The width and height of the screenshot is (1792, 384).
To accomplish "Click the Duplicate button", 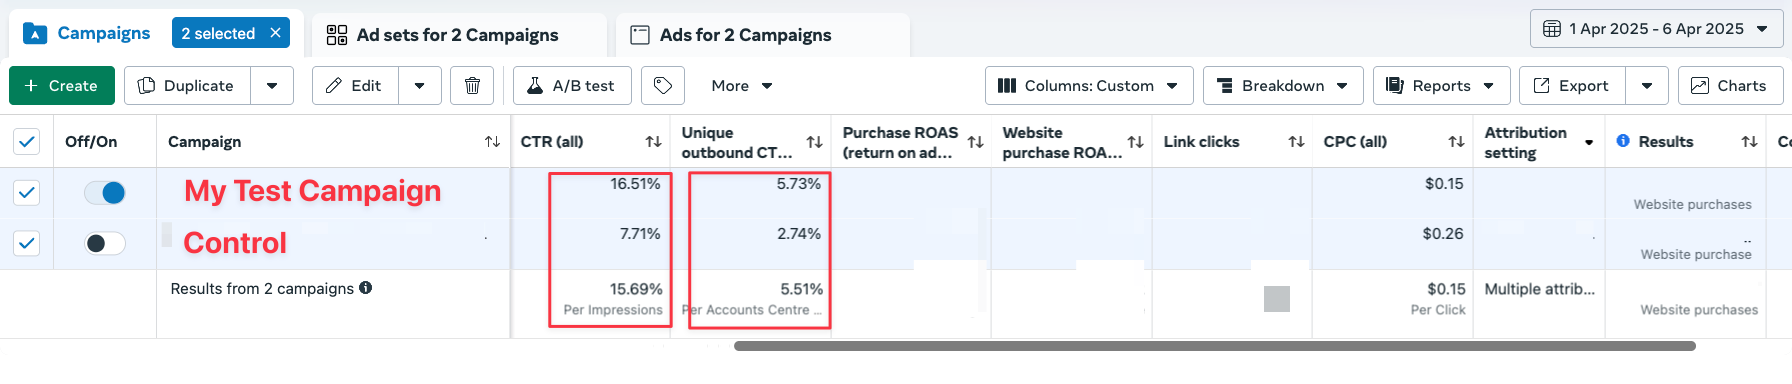I will [x=187, y=86].
